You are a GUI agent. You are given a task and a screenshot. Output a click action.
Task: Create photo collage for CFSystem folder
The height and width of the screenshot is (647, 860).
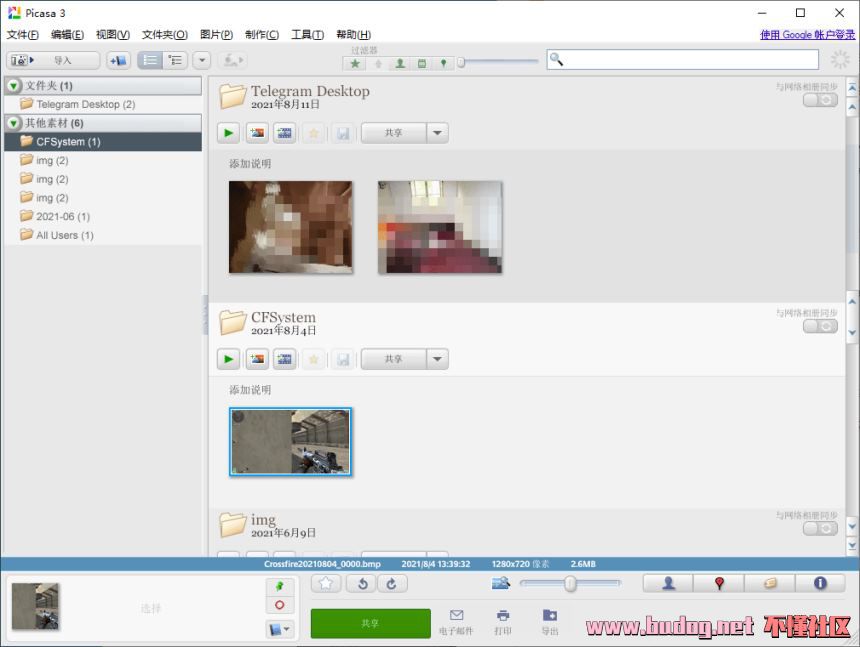(x=257, y=359)
